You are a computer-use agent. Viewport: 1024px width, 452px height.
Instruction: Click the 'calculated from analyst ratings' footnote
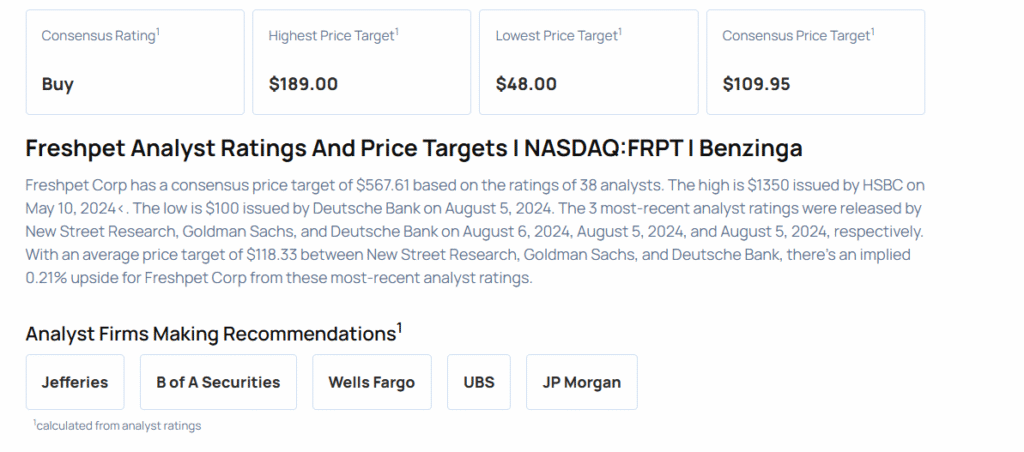point(118,426)
